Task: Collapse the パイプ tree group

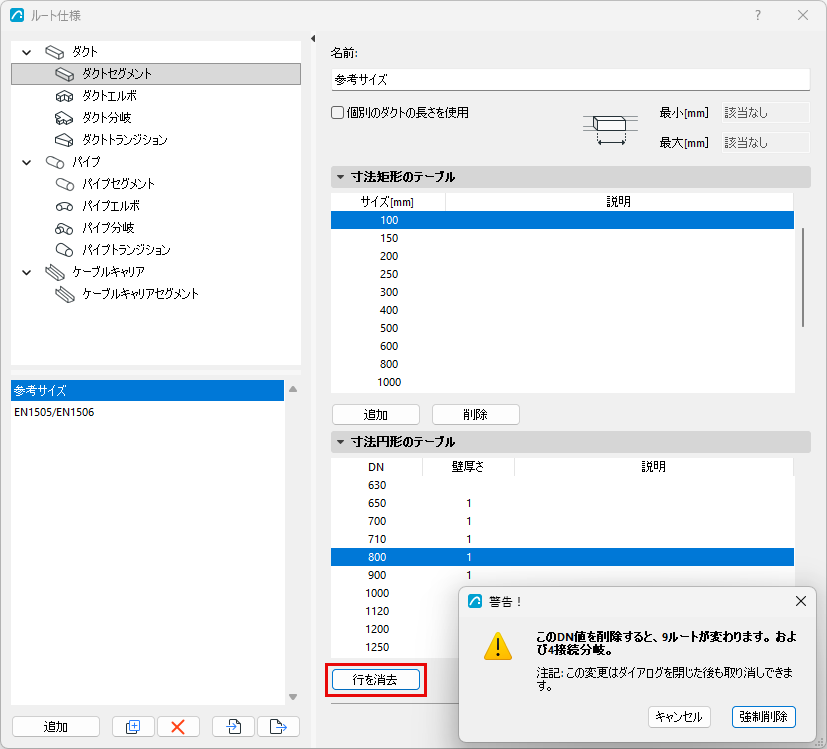Action: click(x=26, y=162)
